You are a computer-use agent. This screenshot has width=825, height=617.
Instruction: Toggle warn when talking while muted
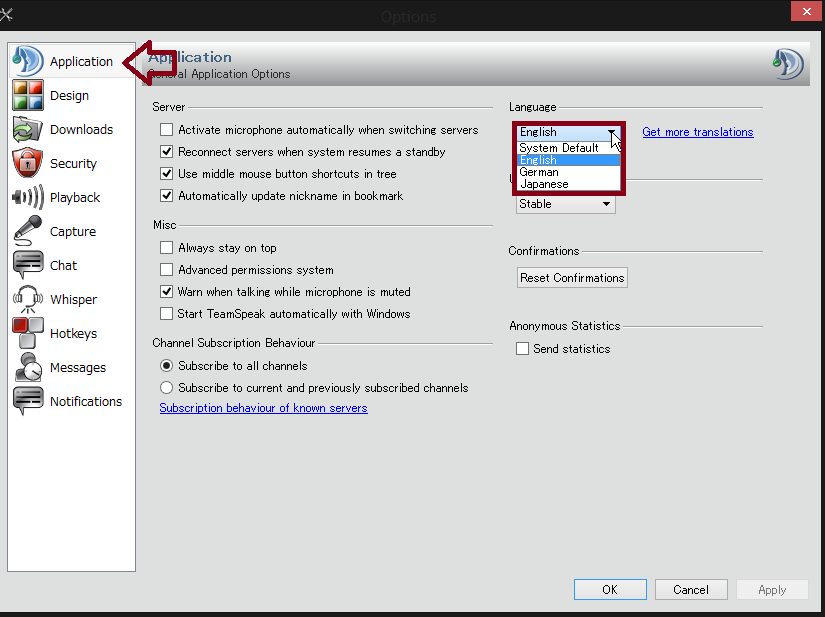point(166,291)
